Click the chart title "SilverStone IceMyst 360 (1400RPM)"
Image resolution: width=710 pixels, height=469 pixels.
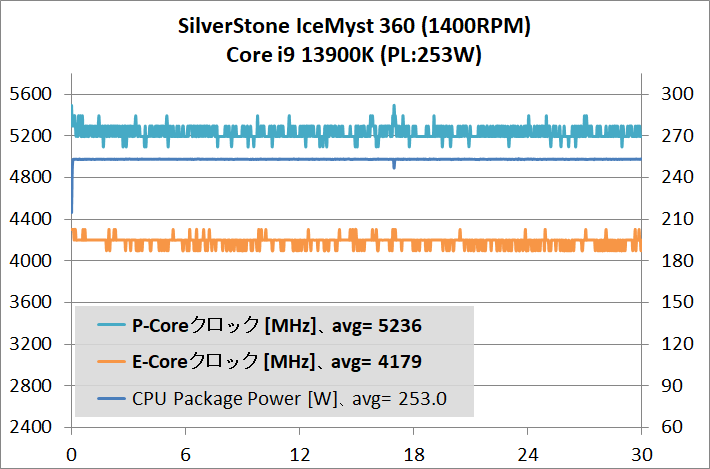[x=354, y=26]
